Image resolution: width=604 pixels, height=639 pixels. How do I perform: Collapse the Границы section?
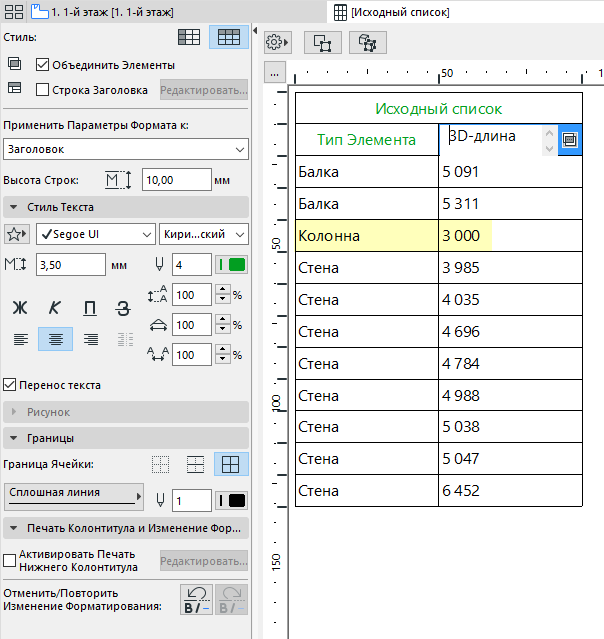[12, 438]
